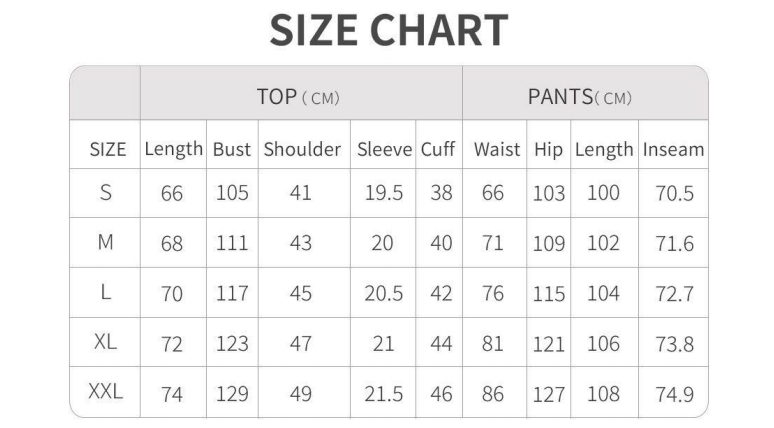774x428 pixels.
Task: Click the XXL size row label
Action: coord(106,393)
